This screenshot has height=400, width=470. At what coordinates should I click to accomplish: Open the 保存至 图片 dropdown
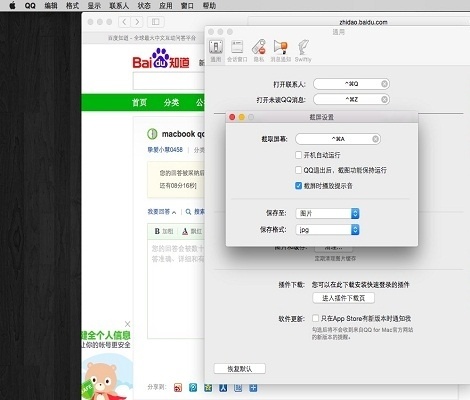[x=327, y=213]
